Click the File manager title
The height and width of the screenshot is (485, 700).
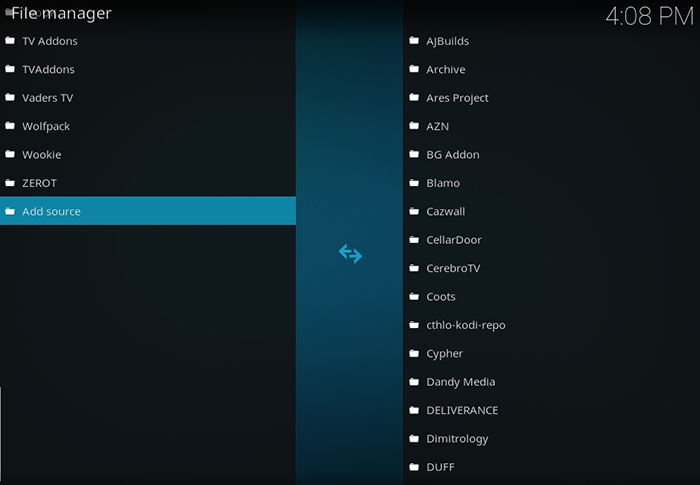coord(61,13)
